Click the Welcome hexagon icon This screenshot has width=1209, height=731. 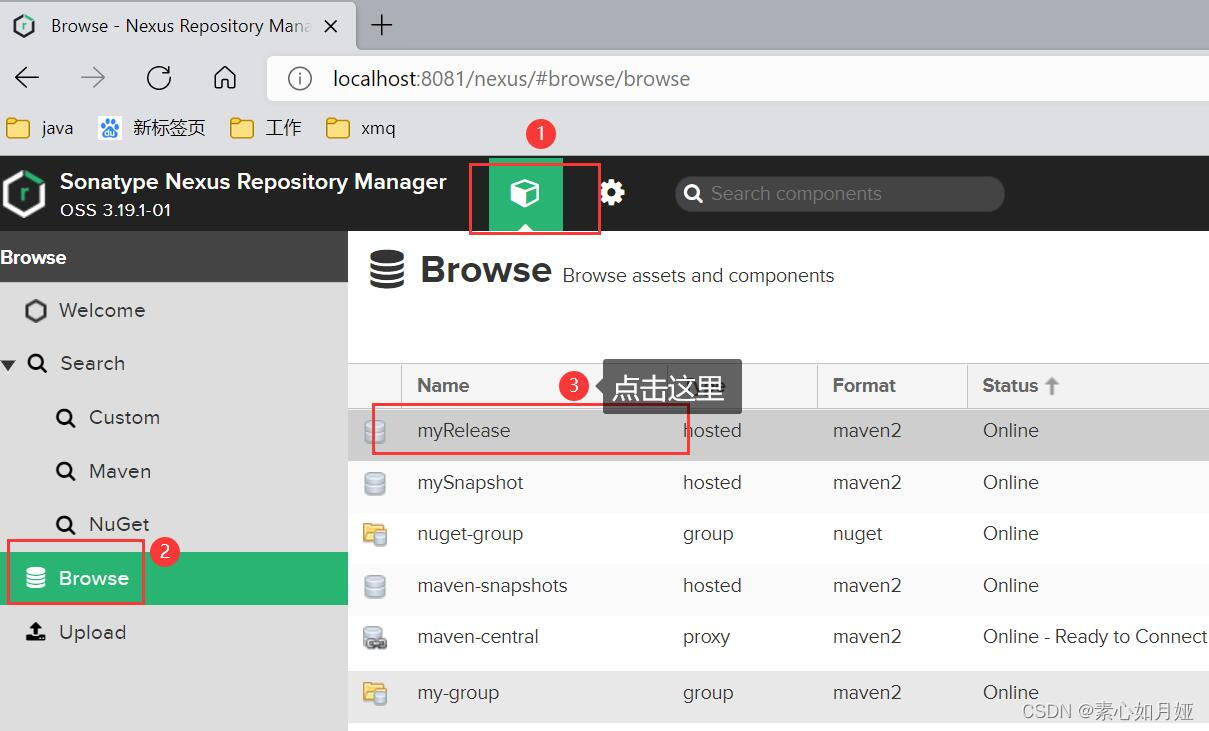(x=36, y=311)
